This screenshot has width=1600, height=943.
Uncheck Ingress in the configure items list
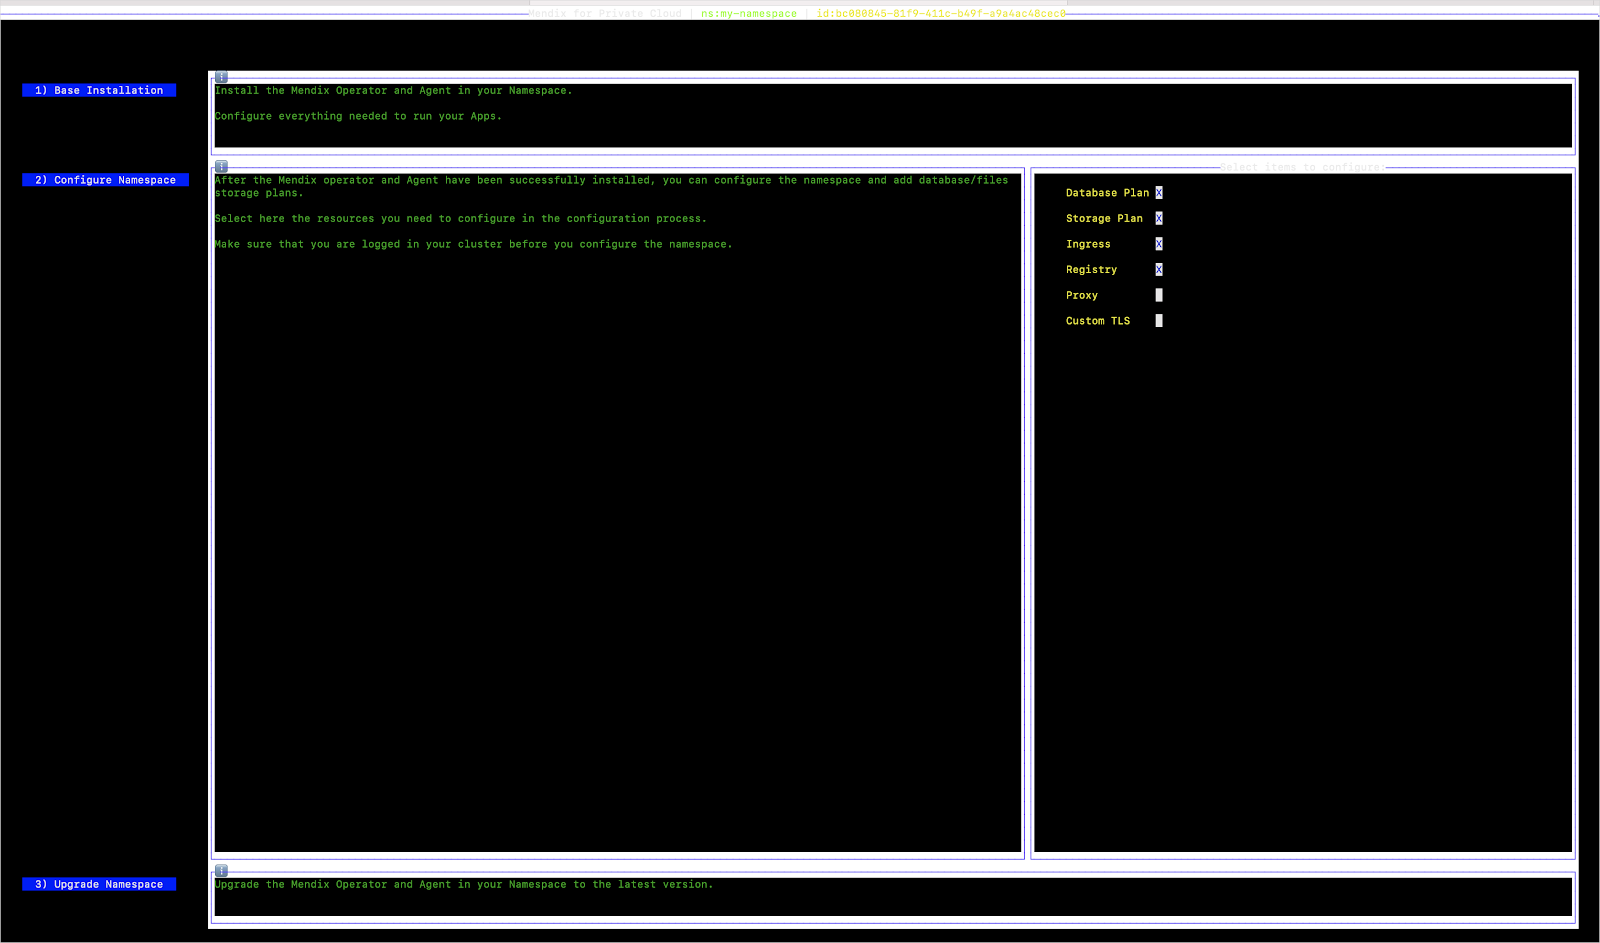tap(1158, 243)
